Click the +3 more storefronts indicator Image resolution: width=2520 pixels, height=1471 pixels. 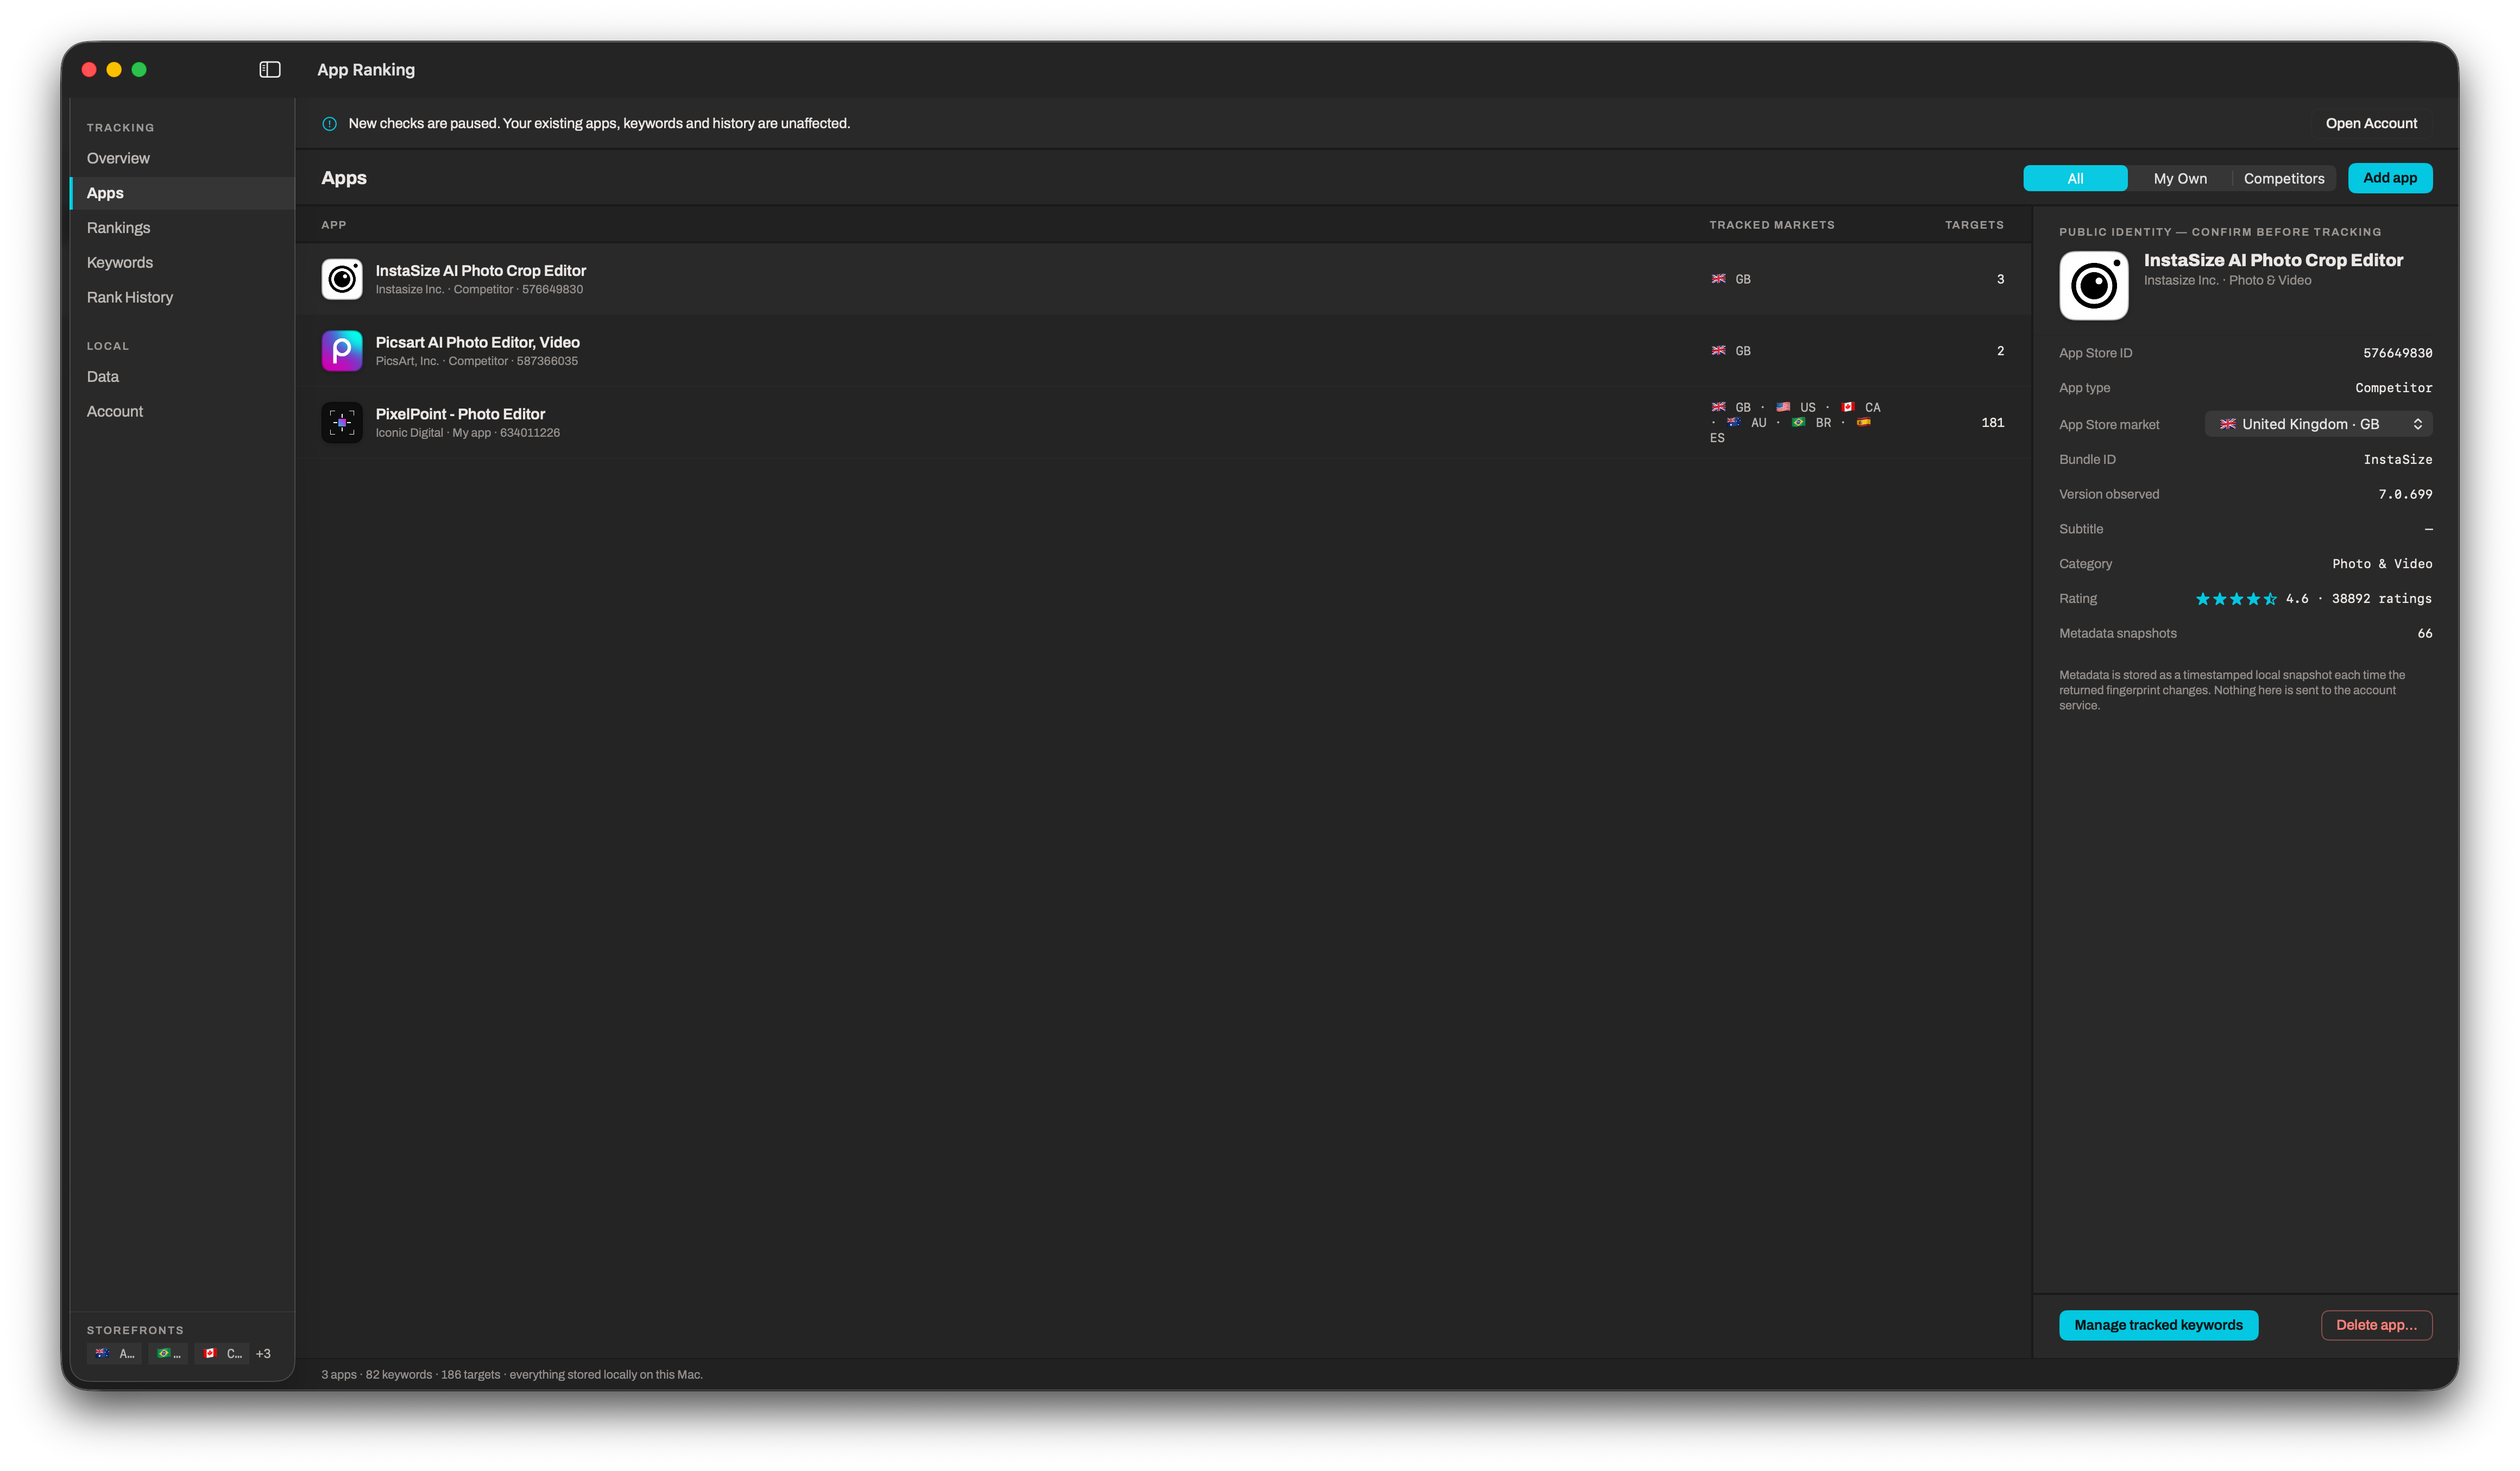263,1354
